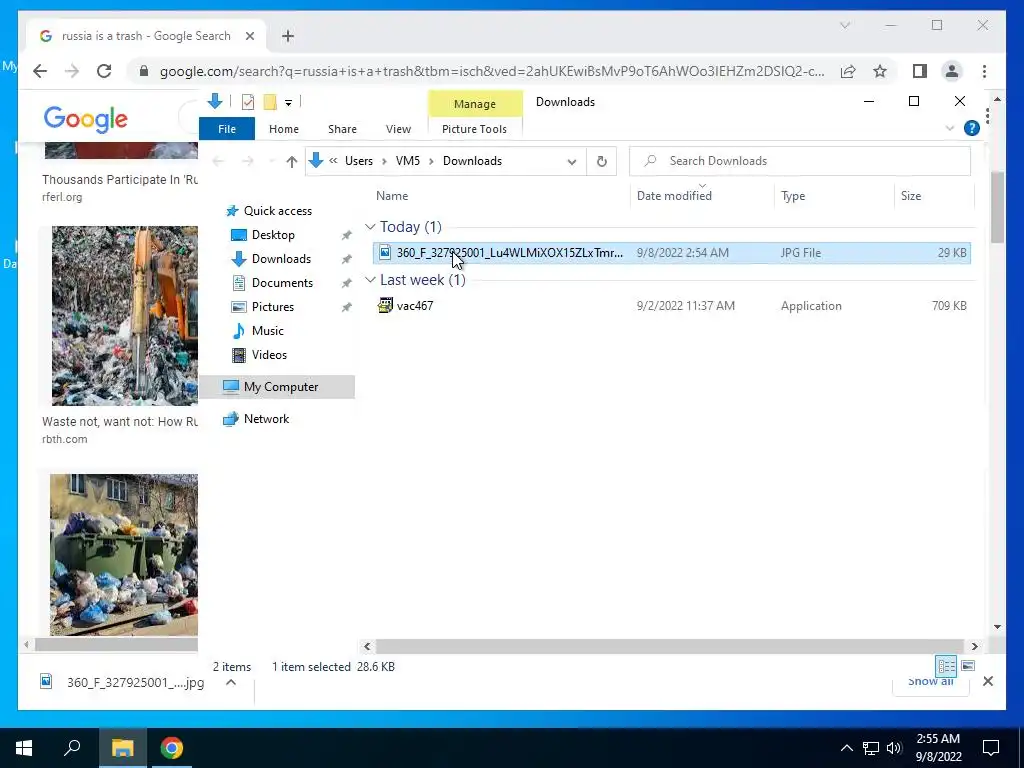Image resolution: width=1024 pixels, height=768 pixels.
Task: Click the share page icon in address bar
Action: (x=848, y=71)
